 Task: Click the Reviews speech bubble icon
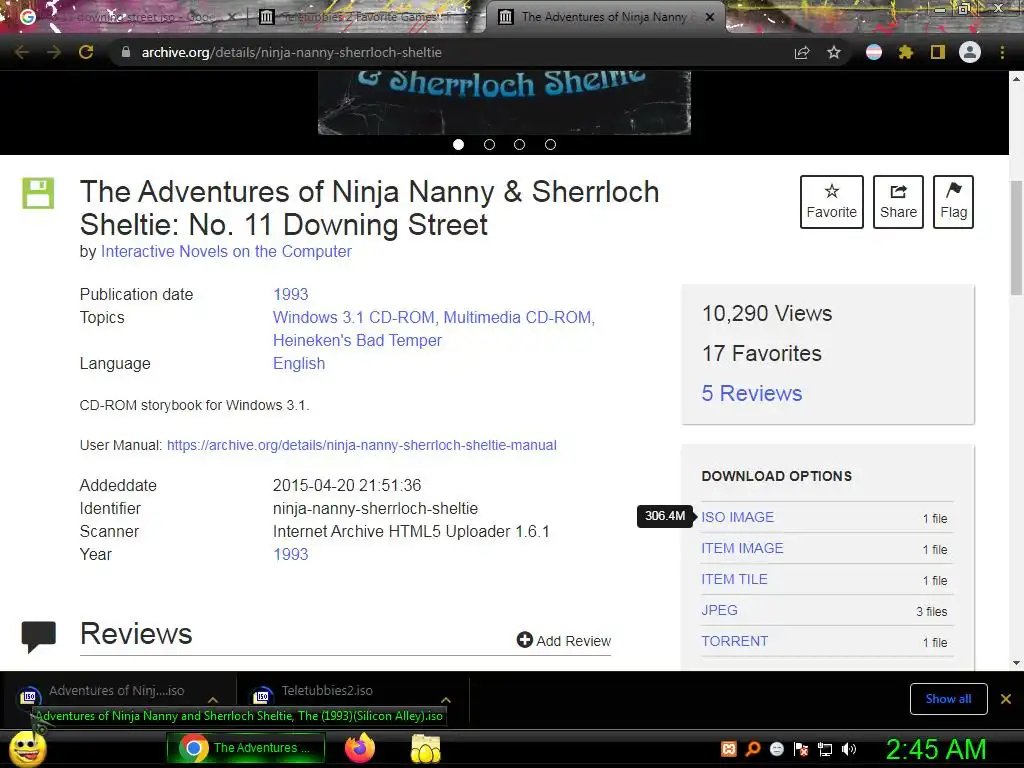39,637
